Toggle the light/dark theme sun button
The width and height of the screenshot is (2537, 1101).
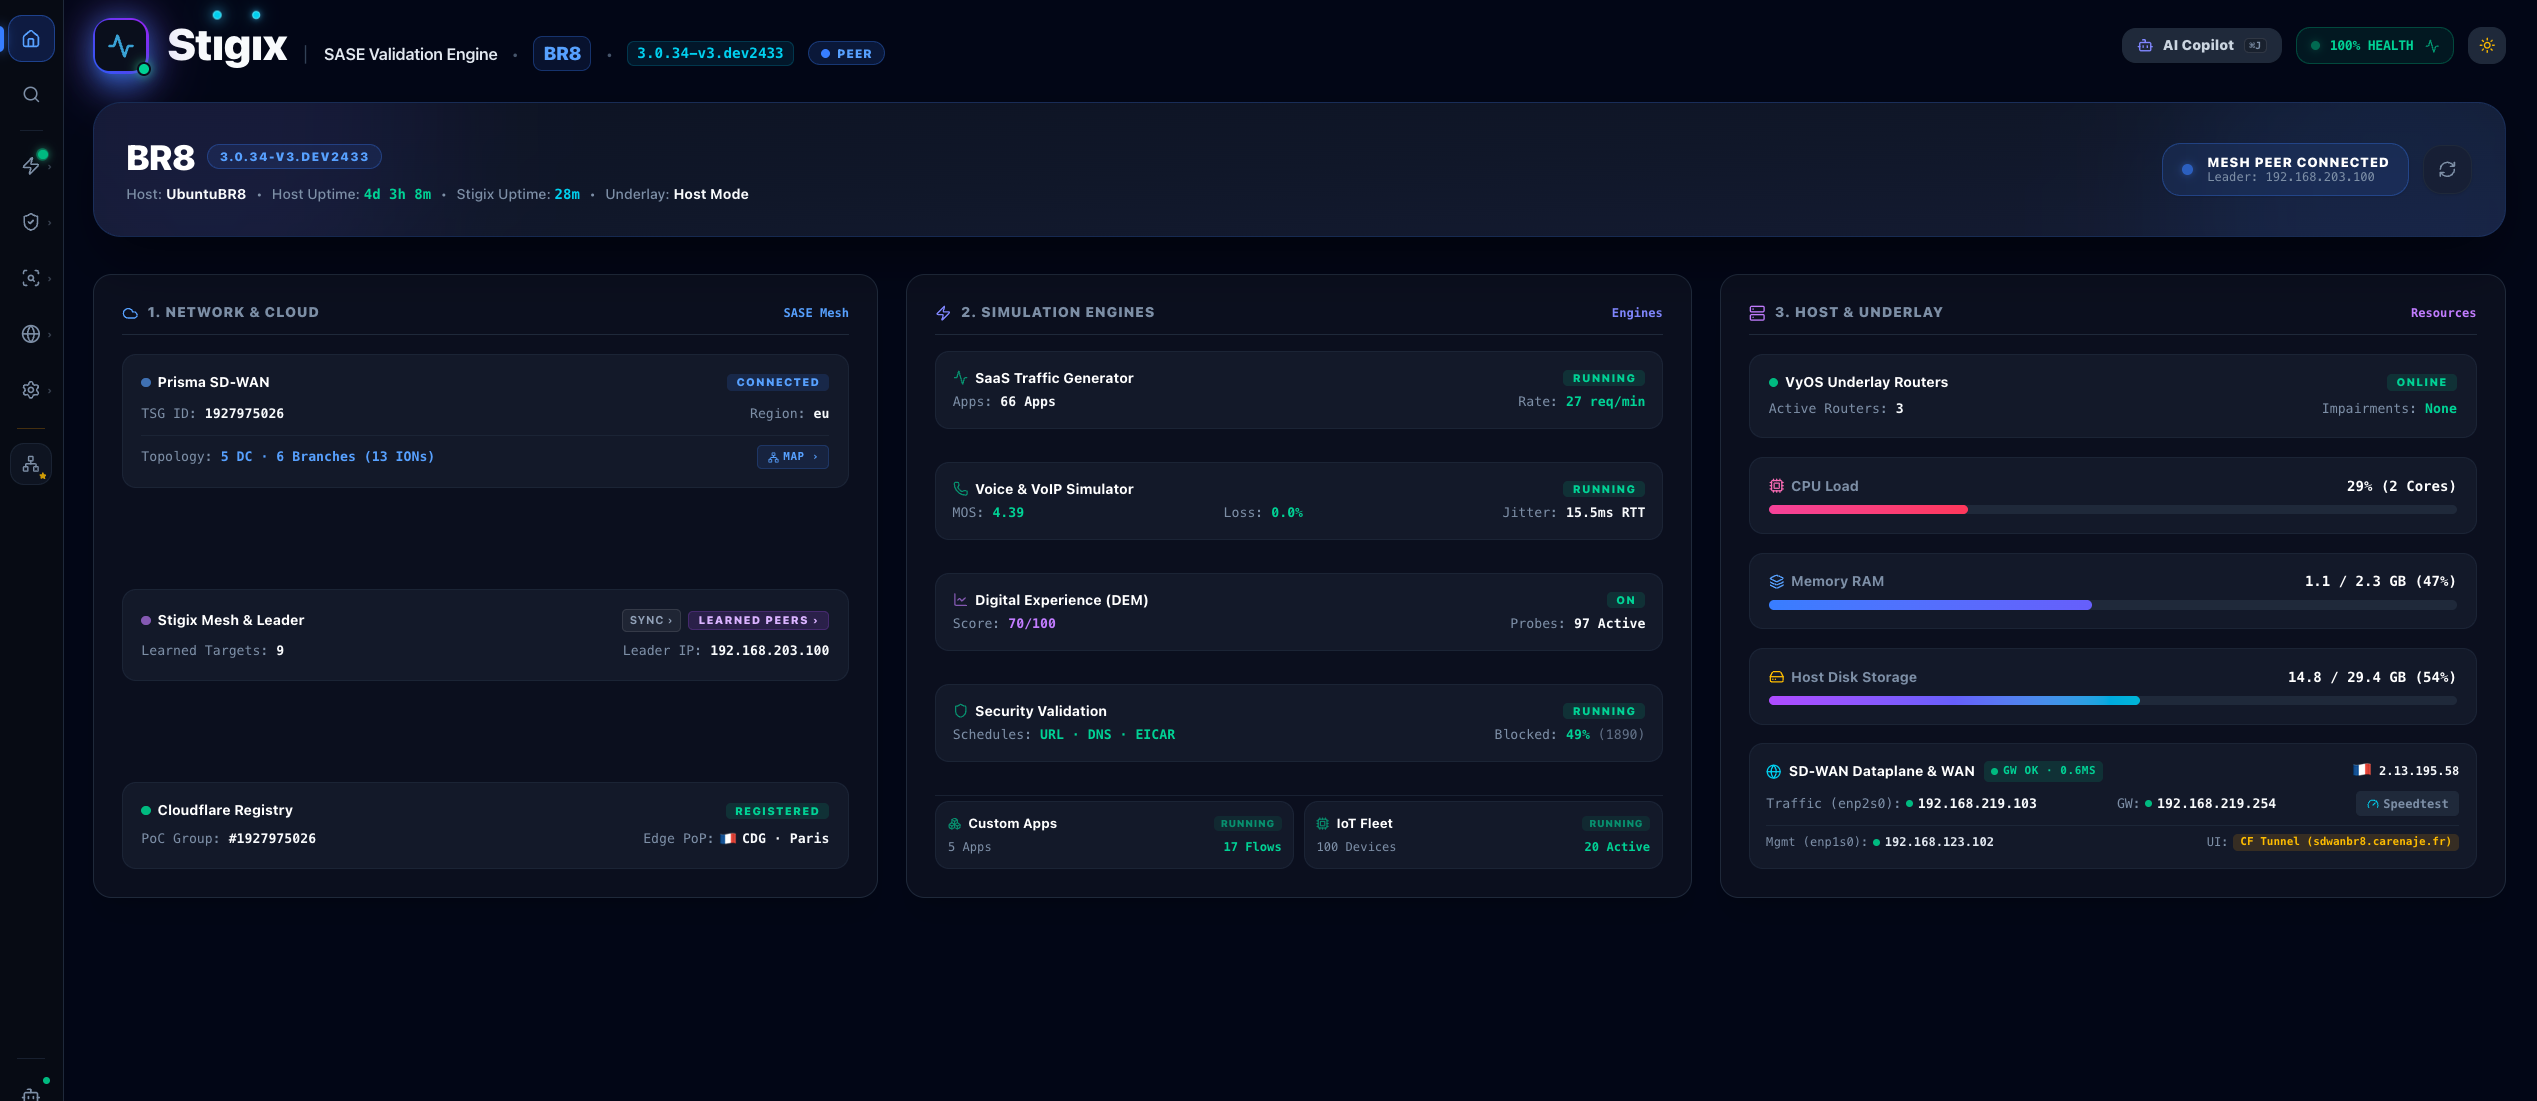(2487, 46)
